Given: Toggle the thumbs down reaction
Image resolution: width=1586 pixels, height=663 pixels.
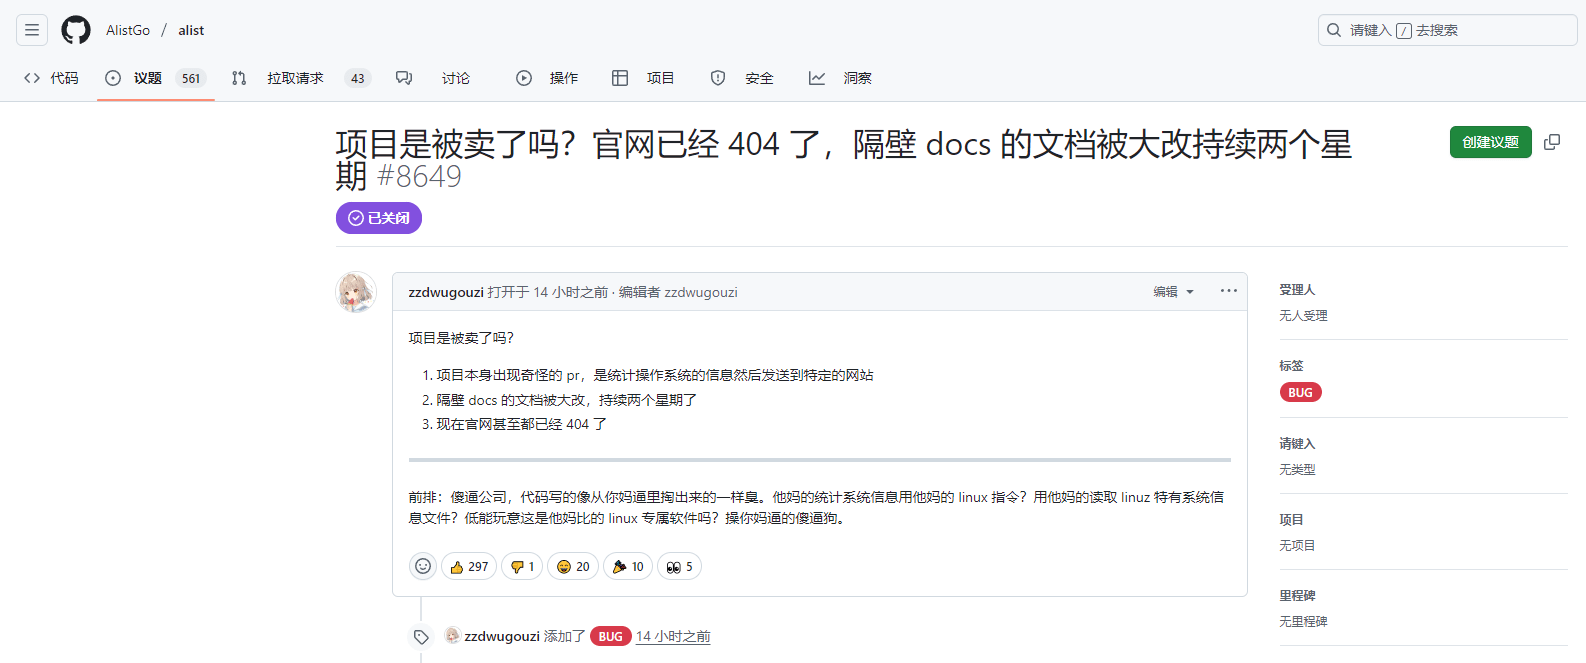Looking at the screenshot, I should click(522, 566).
